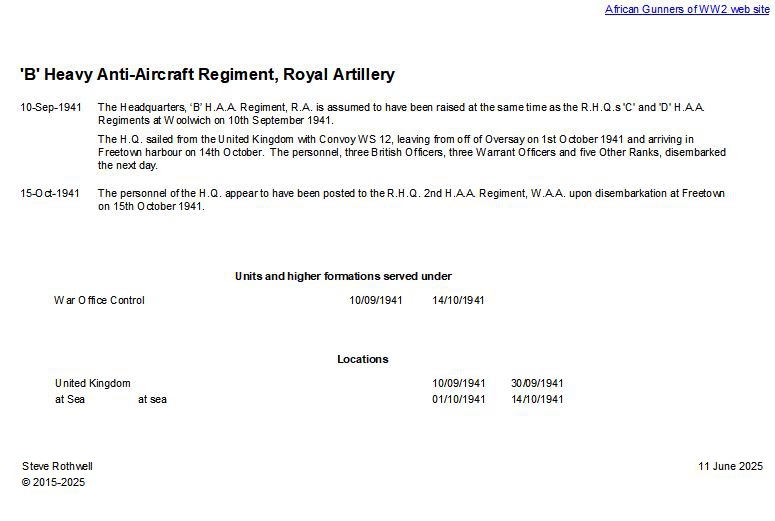Screen dimensions: 775x521
Task: Click the Steve Rothwell author name
Action: tap(57, 466)
